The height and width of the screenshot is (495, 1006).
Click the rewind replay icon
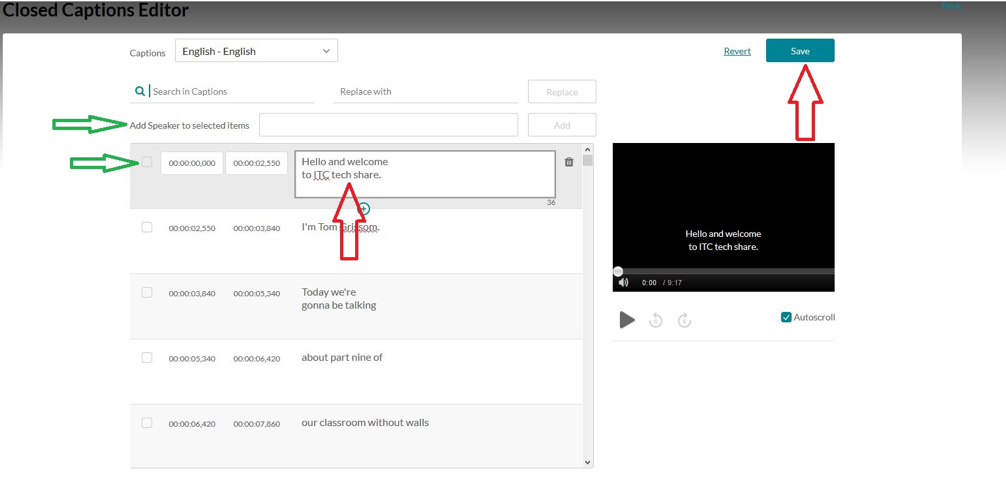tap(656, 320)
